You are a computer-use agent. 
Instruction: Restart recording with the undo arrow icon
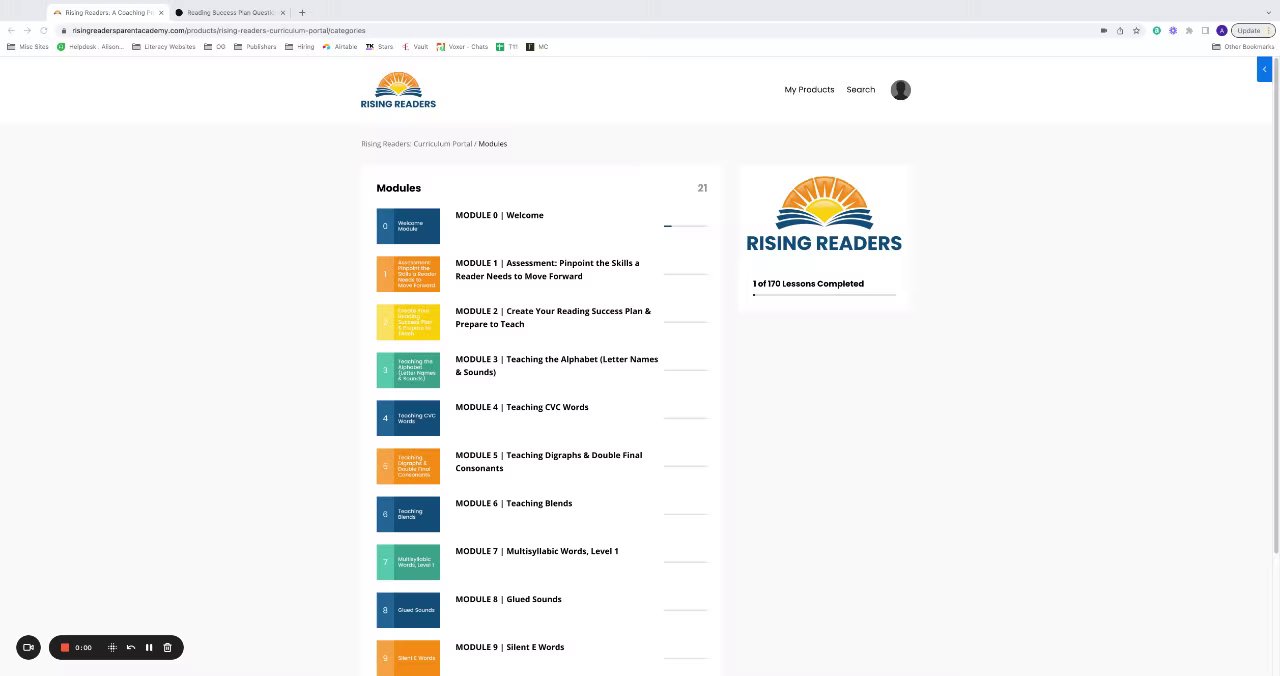(131, 647)
